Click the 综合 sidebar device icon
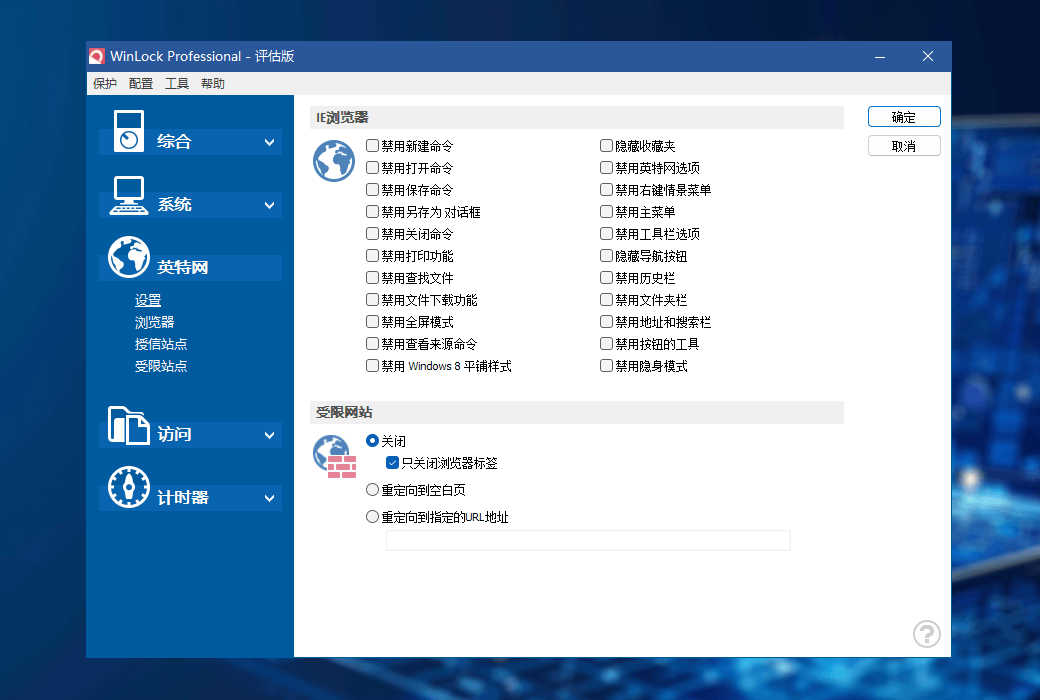 point(129,131)
